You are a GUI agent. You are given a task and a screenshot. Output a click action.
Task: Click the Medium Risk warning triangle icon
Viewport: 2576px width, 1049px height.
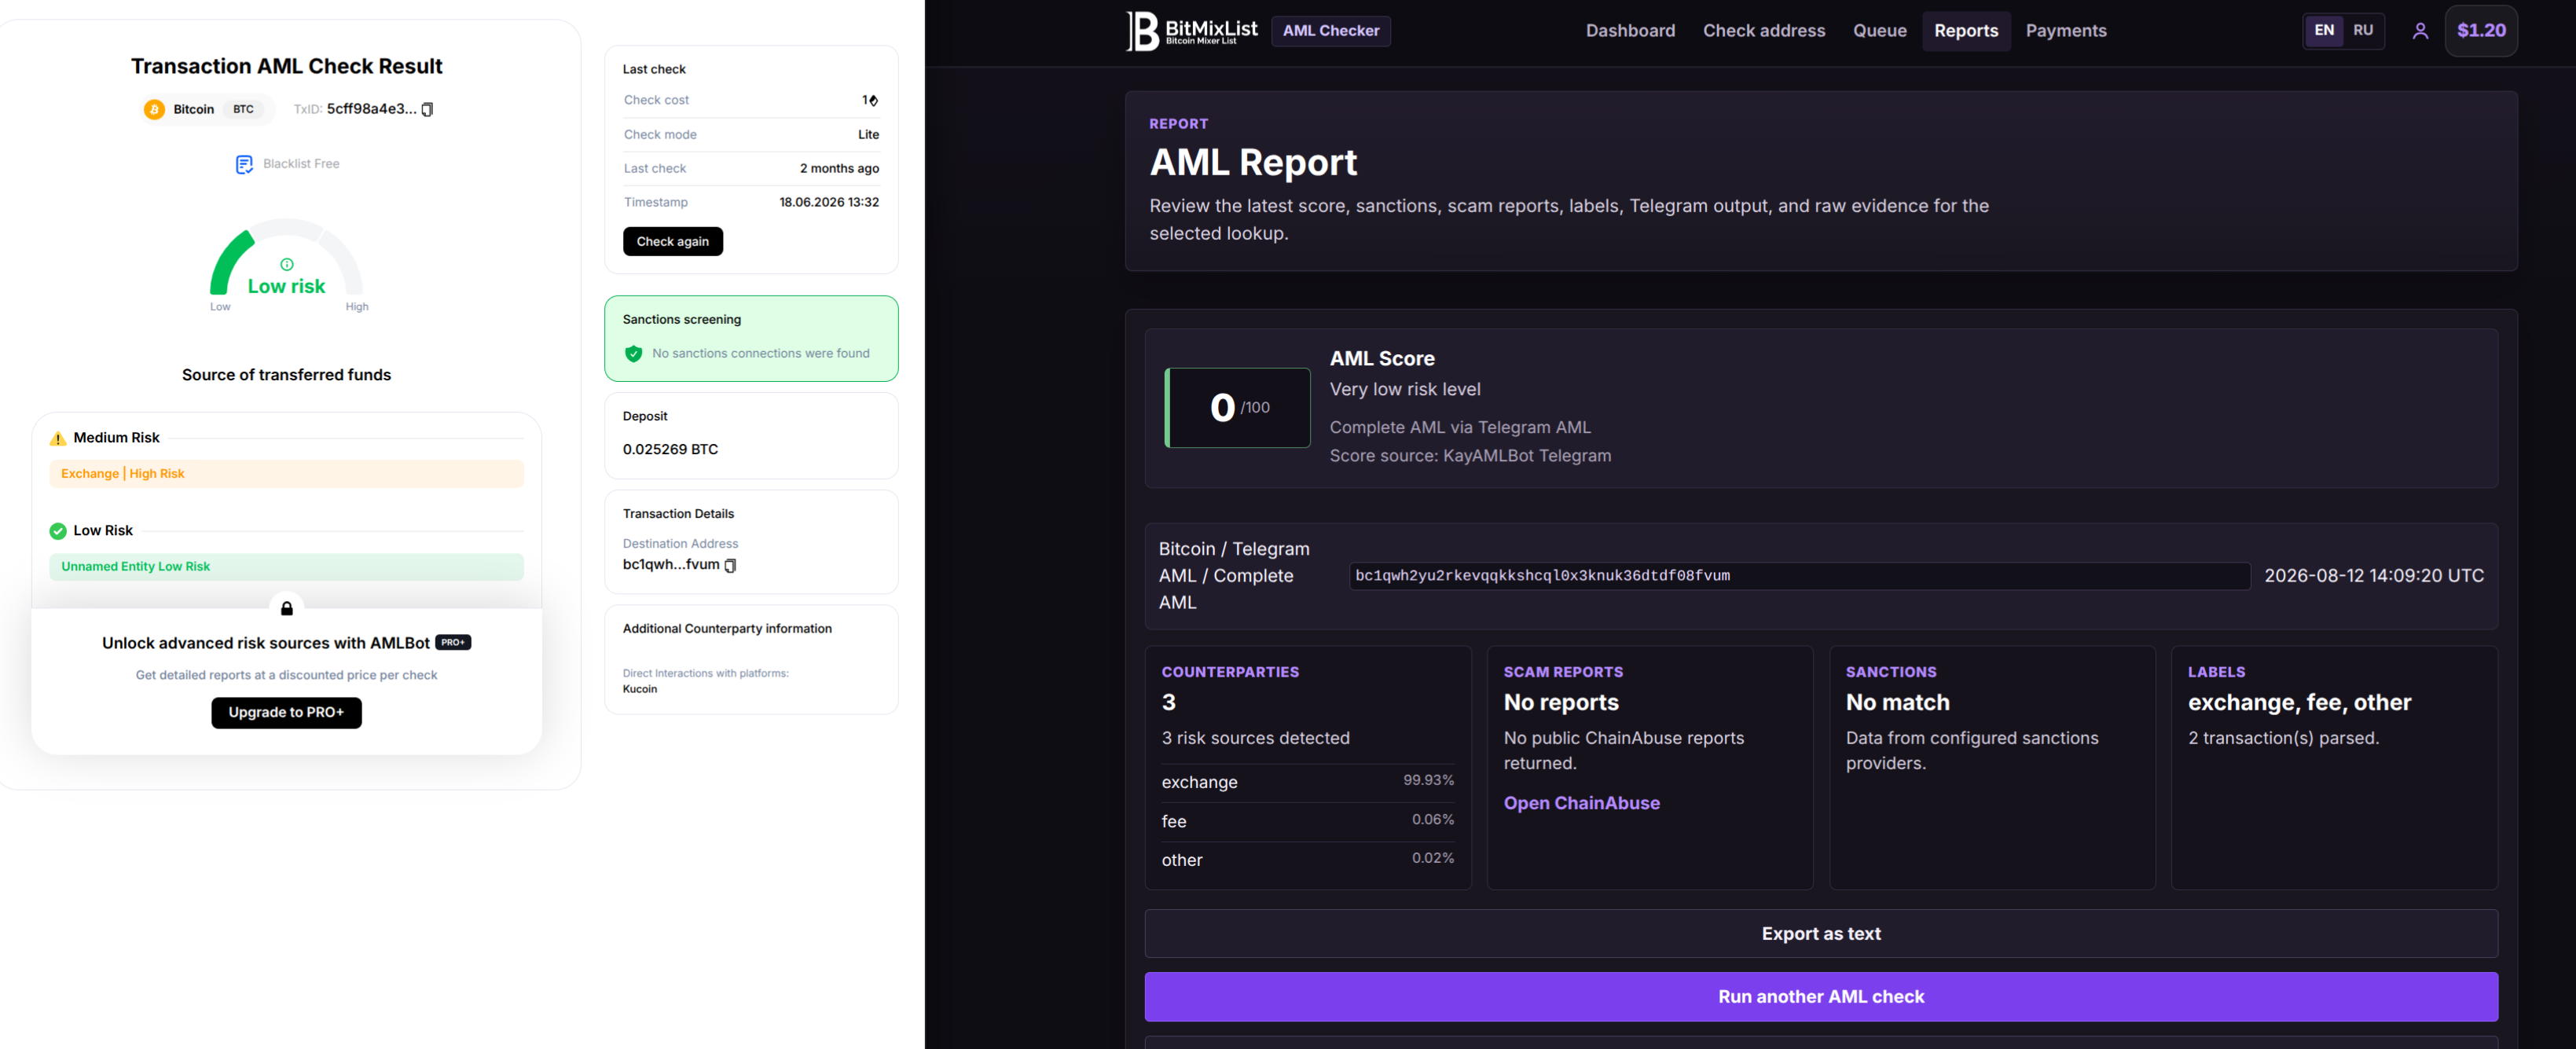58,438
